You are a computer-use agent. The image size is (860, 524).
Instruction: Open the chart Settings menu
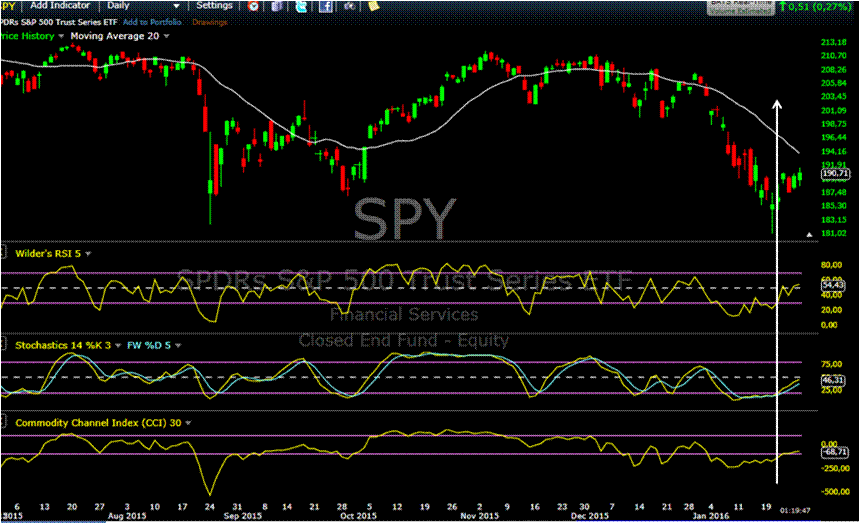click(x=214, y=5)
